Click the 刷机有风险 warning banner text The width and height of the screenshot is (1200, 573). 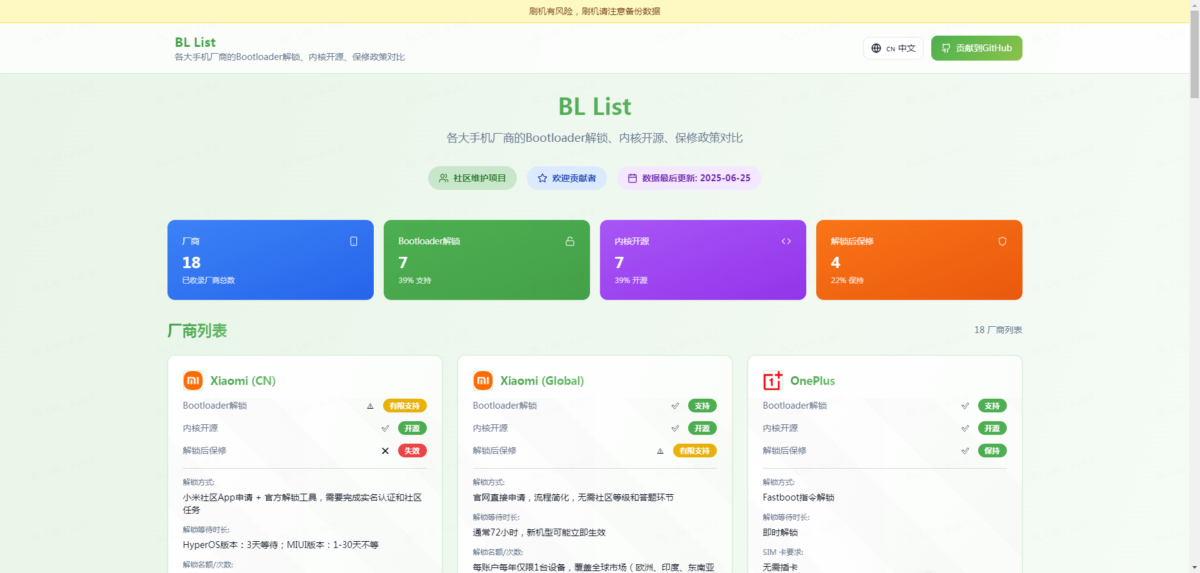tap(594, 11)
